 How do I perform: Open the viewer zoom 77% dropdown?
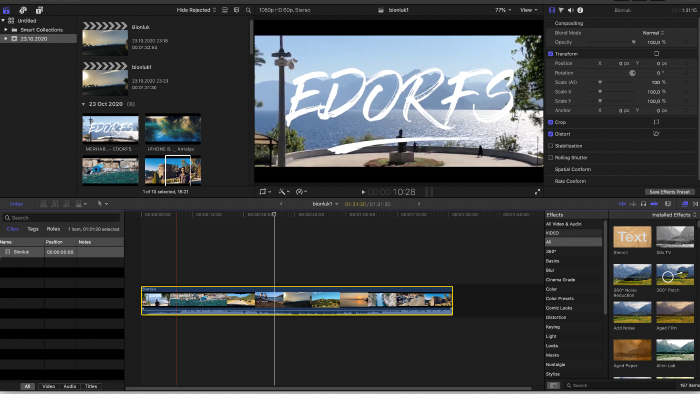tap(503, 10)
